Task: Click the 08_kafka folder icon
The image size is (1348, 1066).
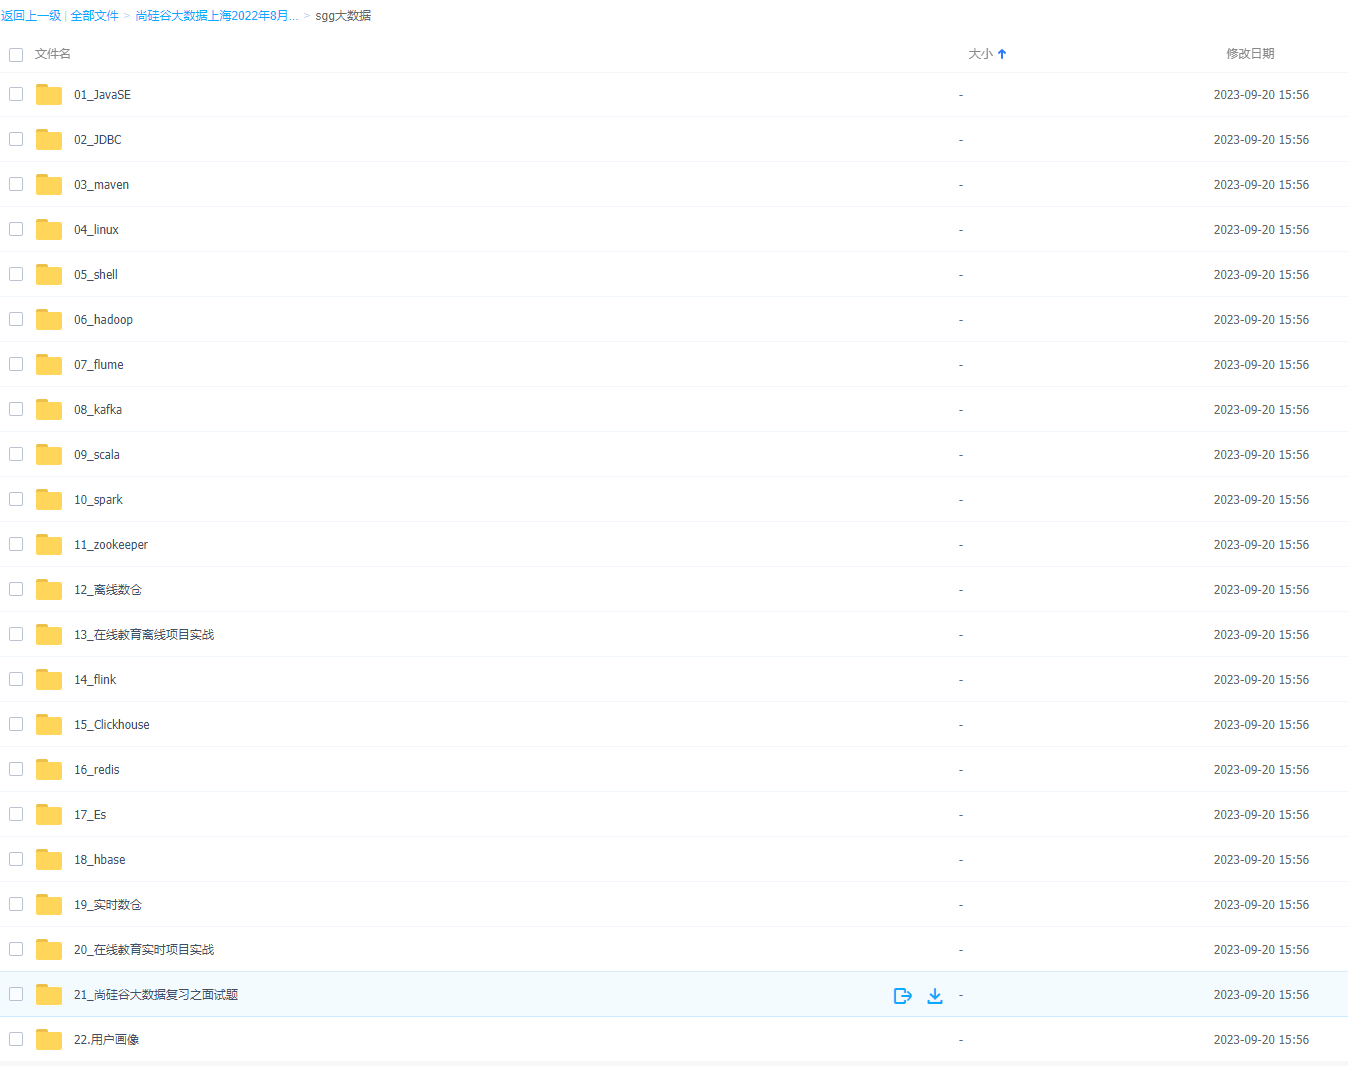Action: point(49,410)
